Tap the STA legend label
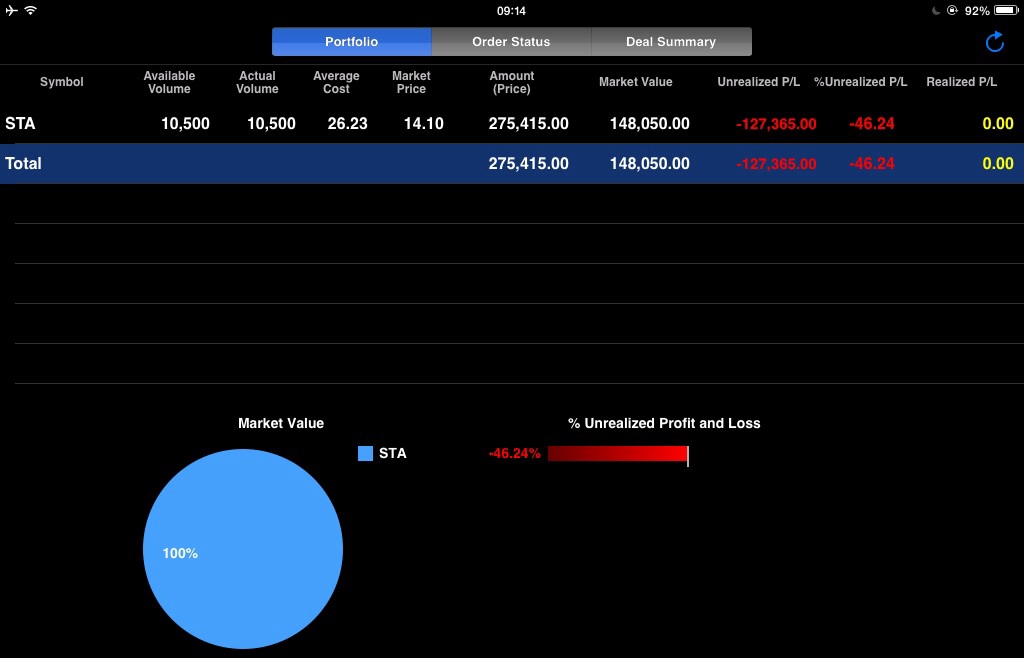Viewport: 1024px width, 658px height. tap(392, 453)
